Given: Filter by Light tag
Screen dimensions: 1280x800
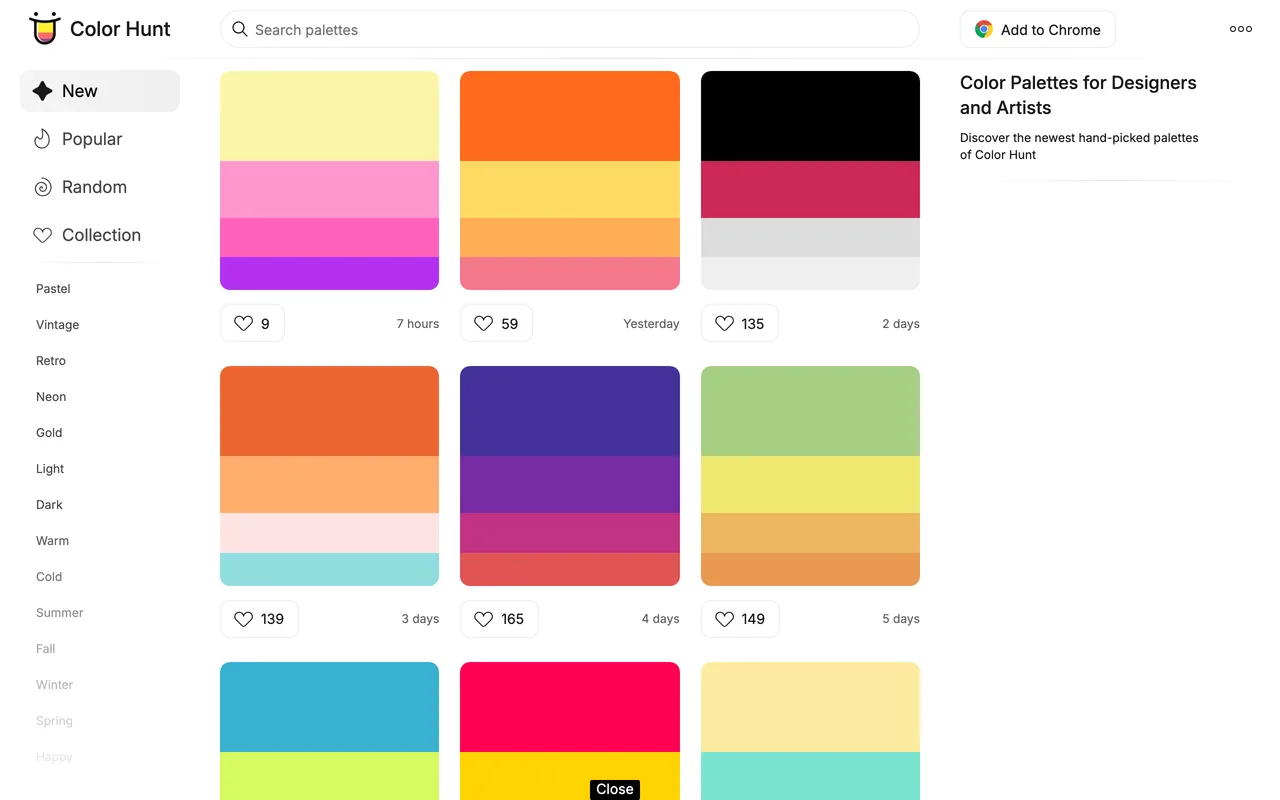Looking at the screenshot, I should point(50,468).
